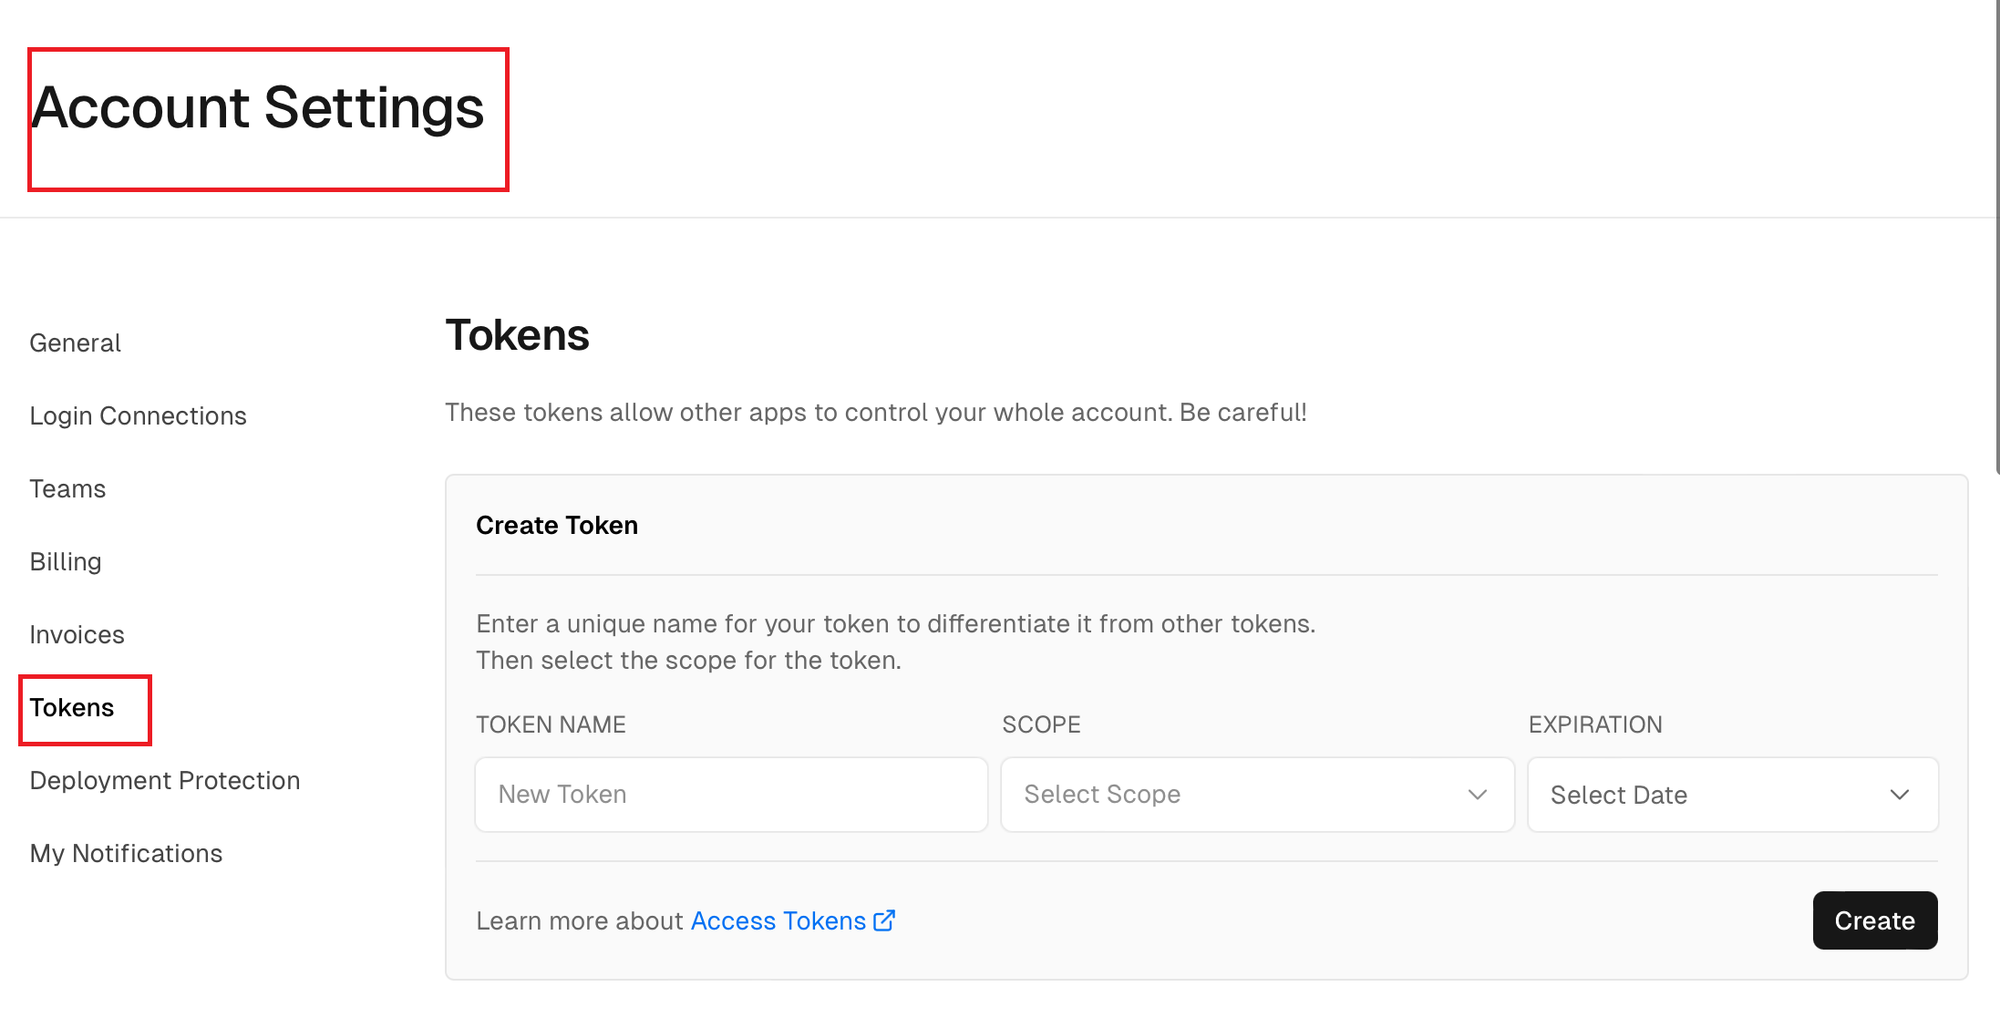Select the Tokens sidebar item
Viewport: 2000px width, 1015px height.
[x=72, y=707]
